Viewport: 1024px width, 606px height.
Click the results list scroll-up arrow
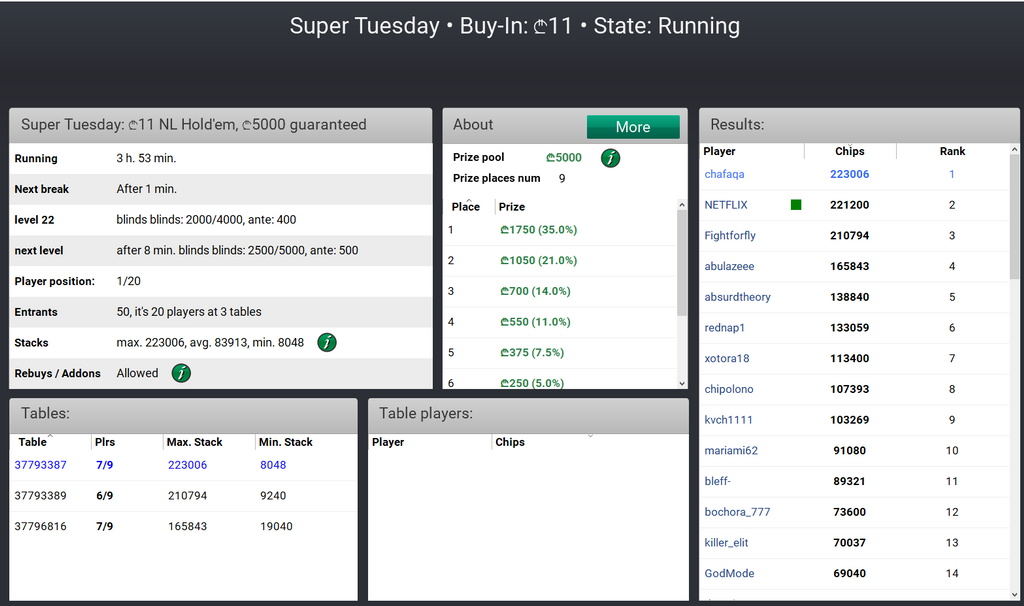pyautogui.click(x=1014, y=150)
